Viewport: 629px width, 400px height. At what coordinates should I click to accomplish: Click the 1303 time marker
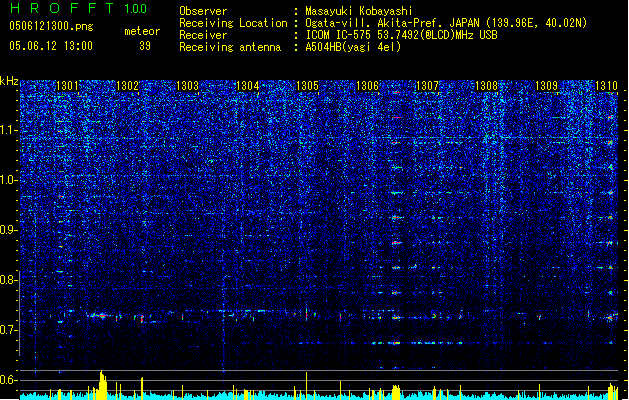(187, 86)
